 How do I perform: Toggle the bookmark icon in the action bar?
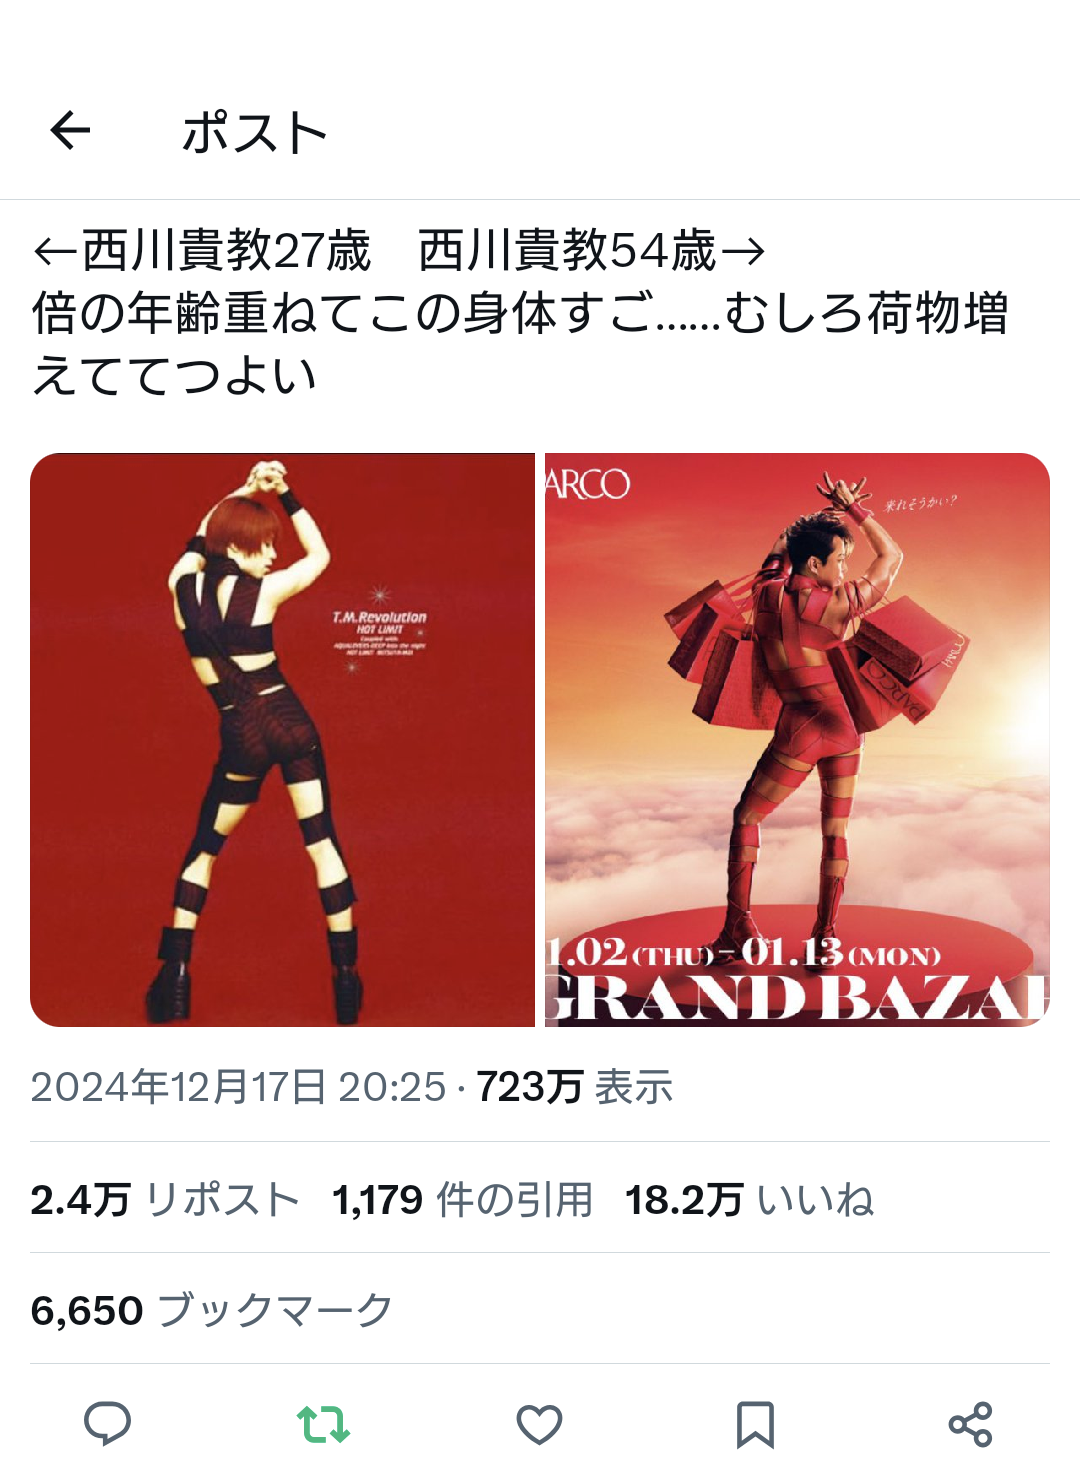(755, 1424)
